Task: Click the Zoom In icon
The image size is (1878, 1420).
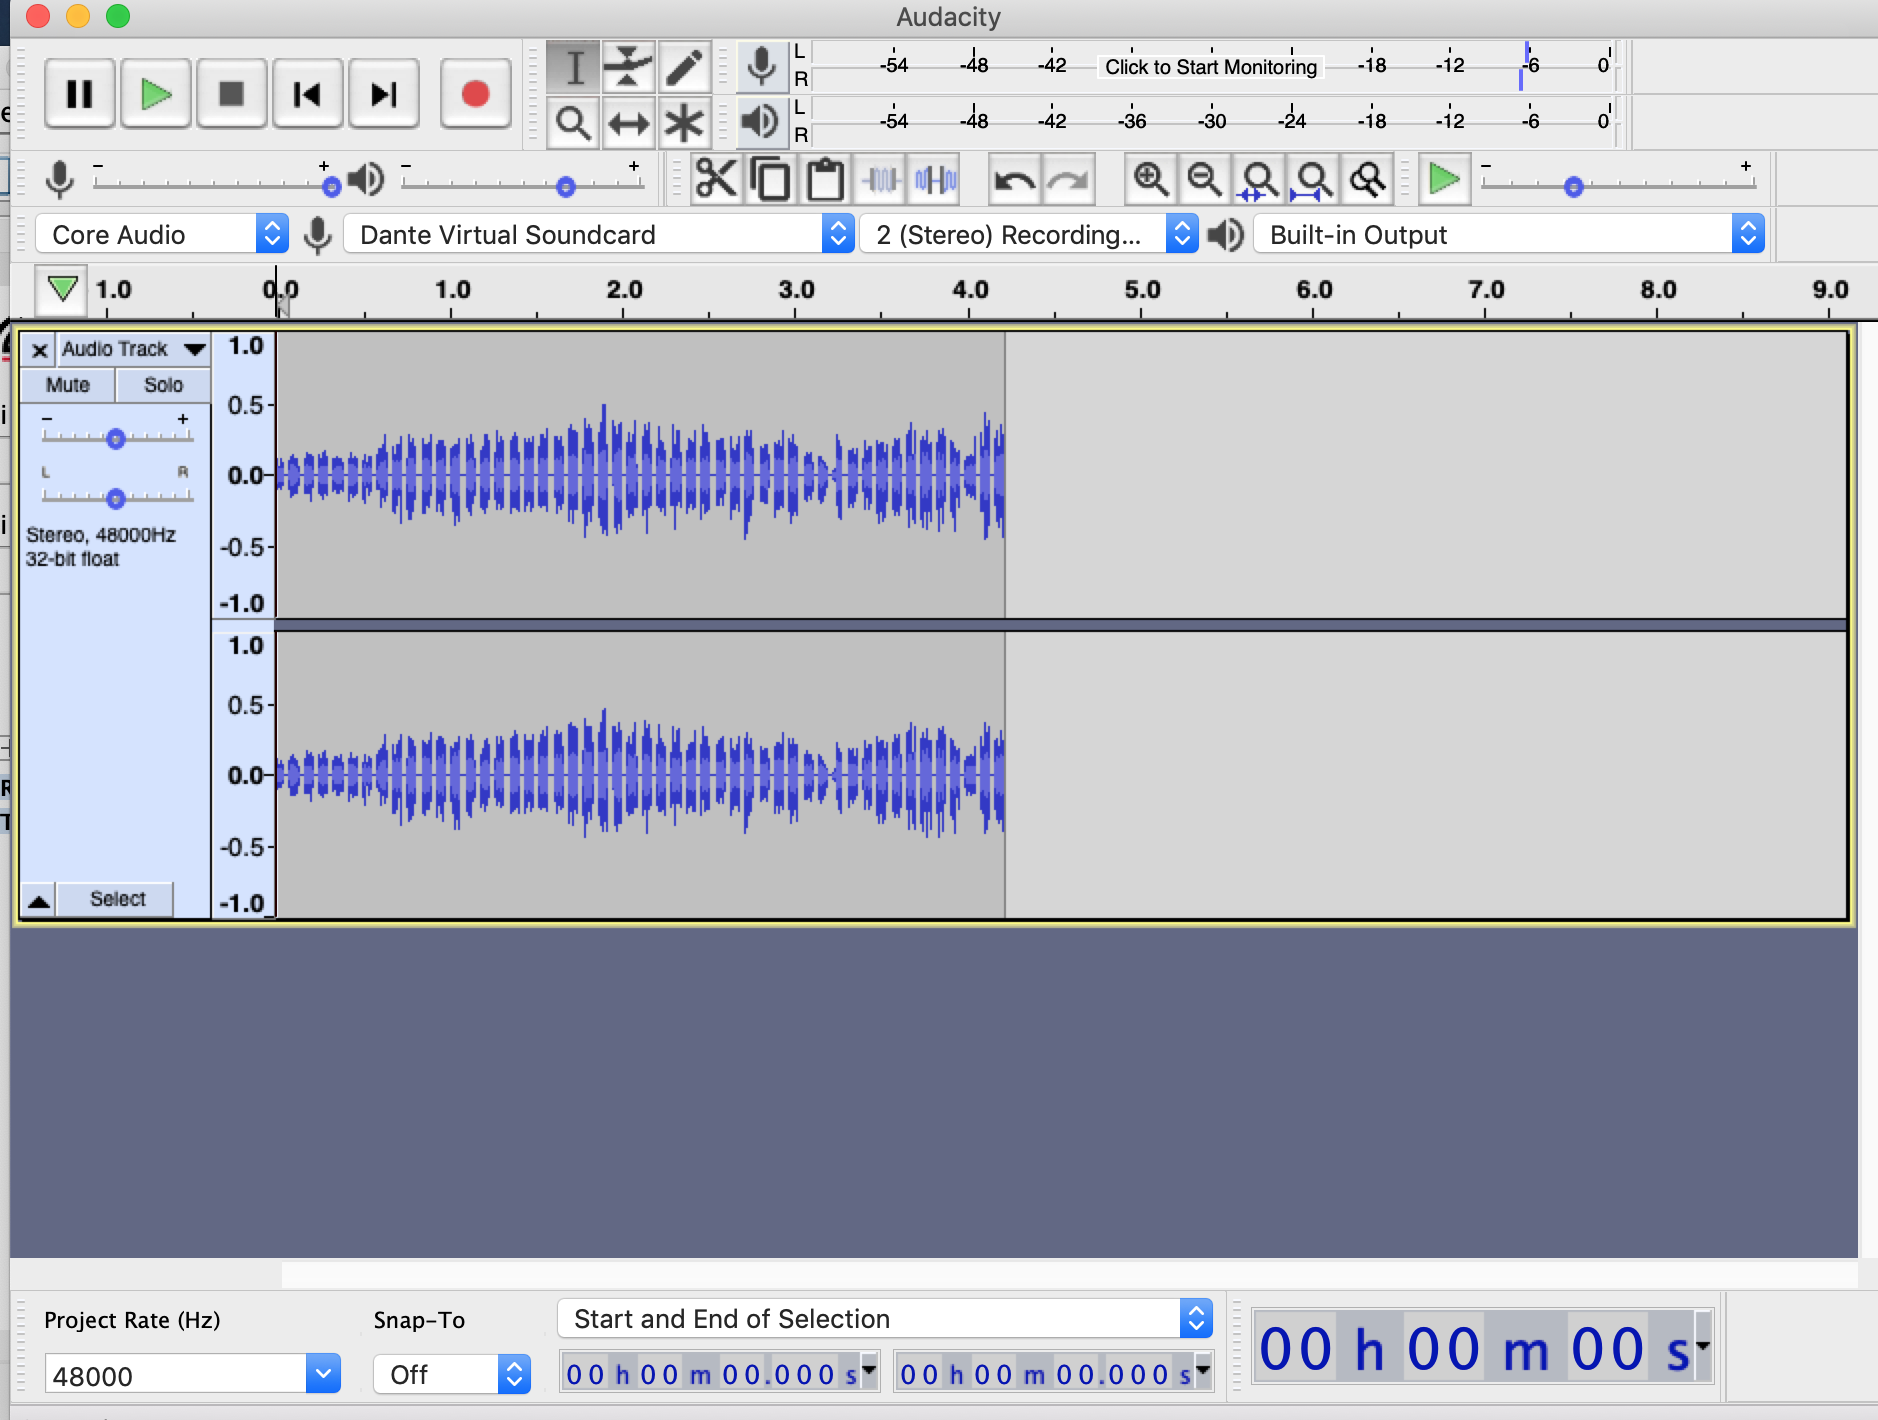Action: click(1150, 180)
